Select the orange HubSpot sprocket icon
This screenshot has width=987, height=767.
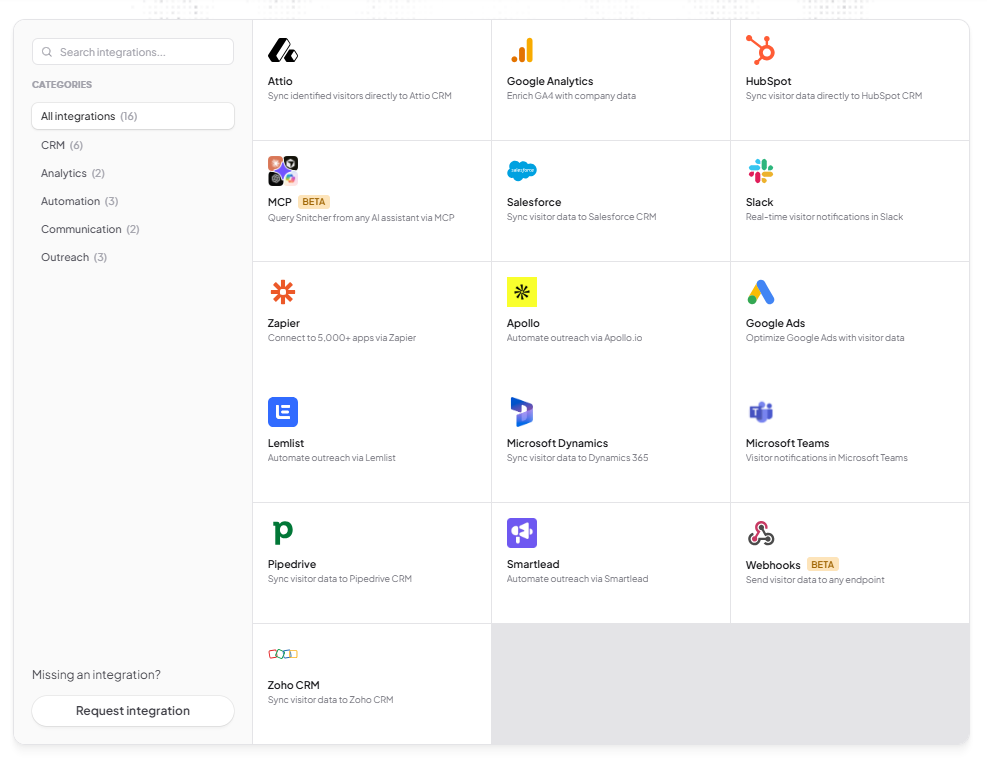click(x=760, y=50)
